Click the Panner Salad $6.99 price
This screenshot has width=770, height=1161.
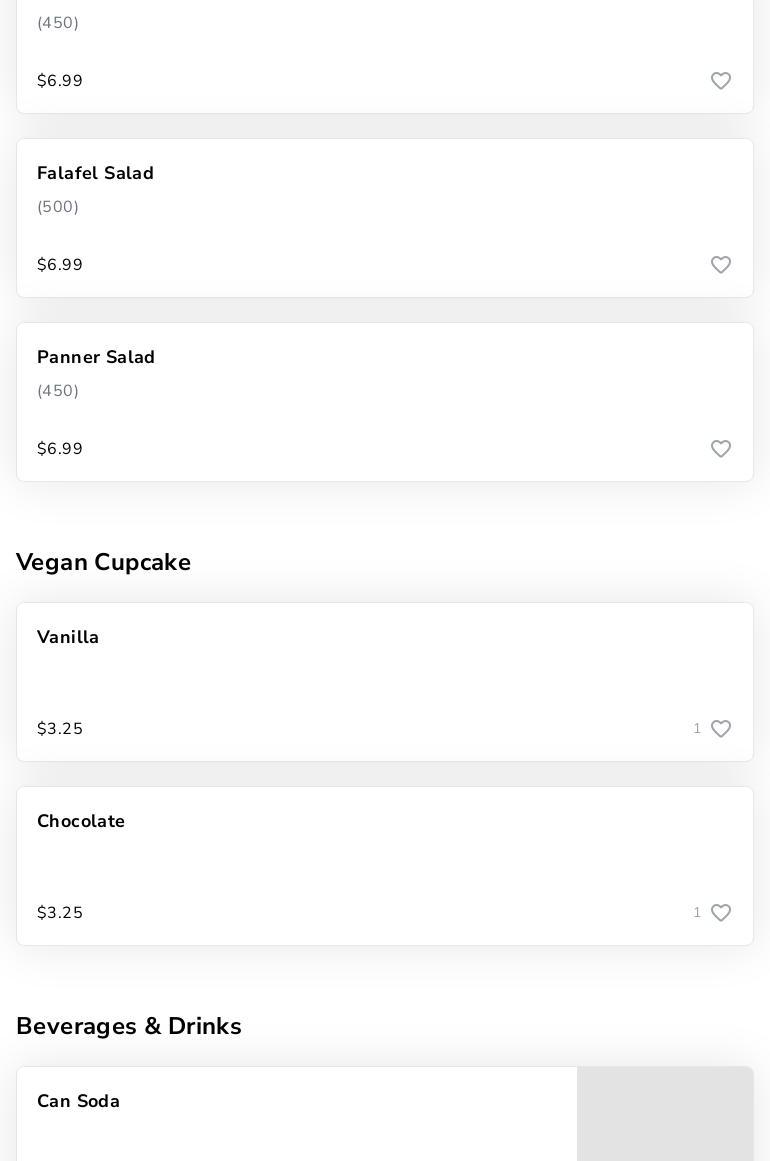coord(60,449)
